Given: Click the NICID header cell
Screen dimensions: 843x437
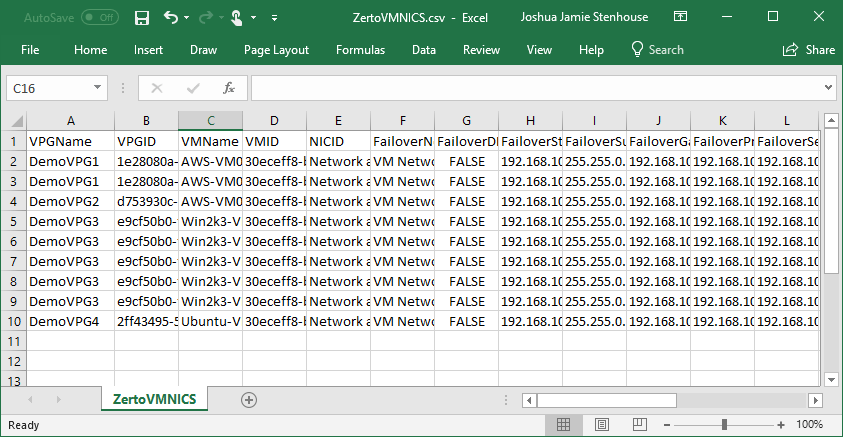Looking at the screenshot, I should [x=338, y=142].
